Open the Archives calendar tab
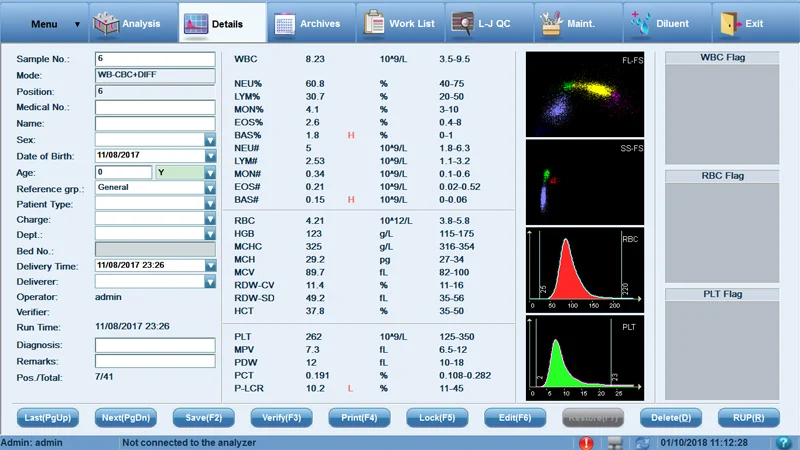The width and height of the screenshot is (800, 450). point(309,23)
